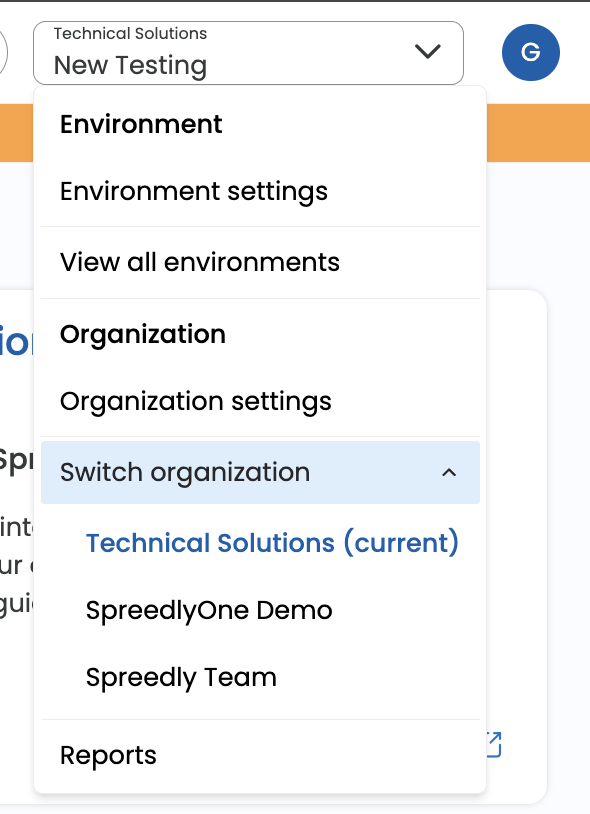Choose Technical Solutions (current) organization
This screenshot has width=590, height=814.
[272, 543]
